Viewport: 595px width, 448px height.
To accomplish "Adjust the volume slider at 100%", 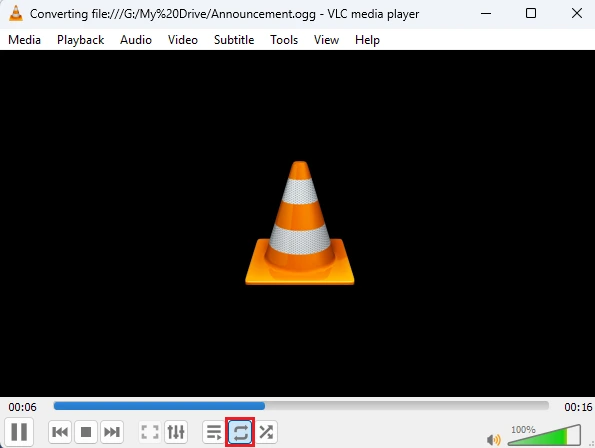I will (x=544, y=435).
